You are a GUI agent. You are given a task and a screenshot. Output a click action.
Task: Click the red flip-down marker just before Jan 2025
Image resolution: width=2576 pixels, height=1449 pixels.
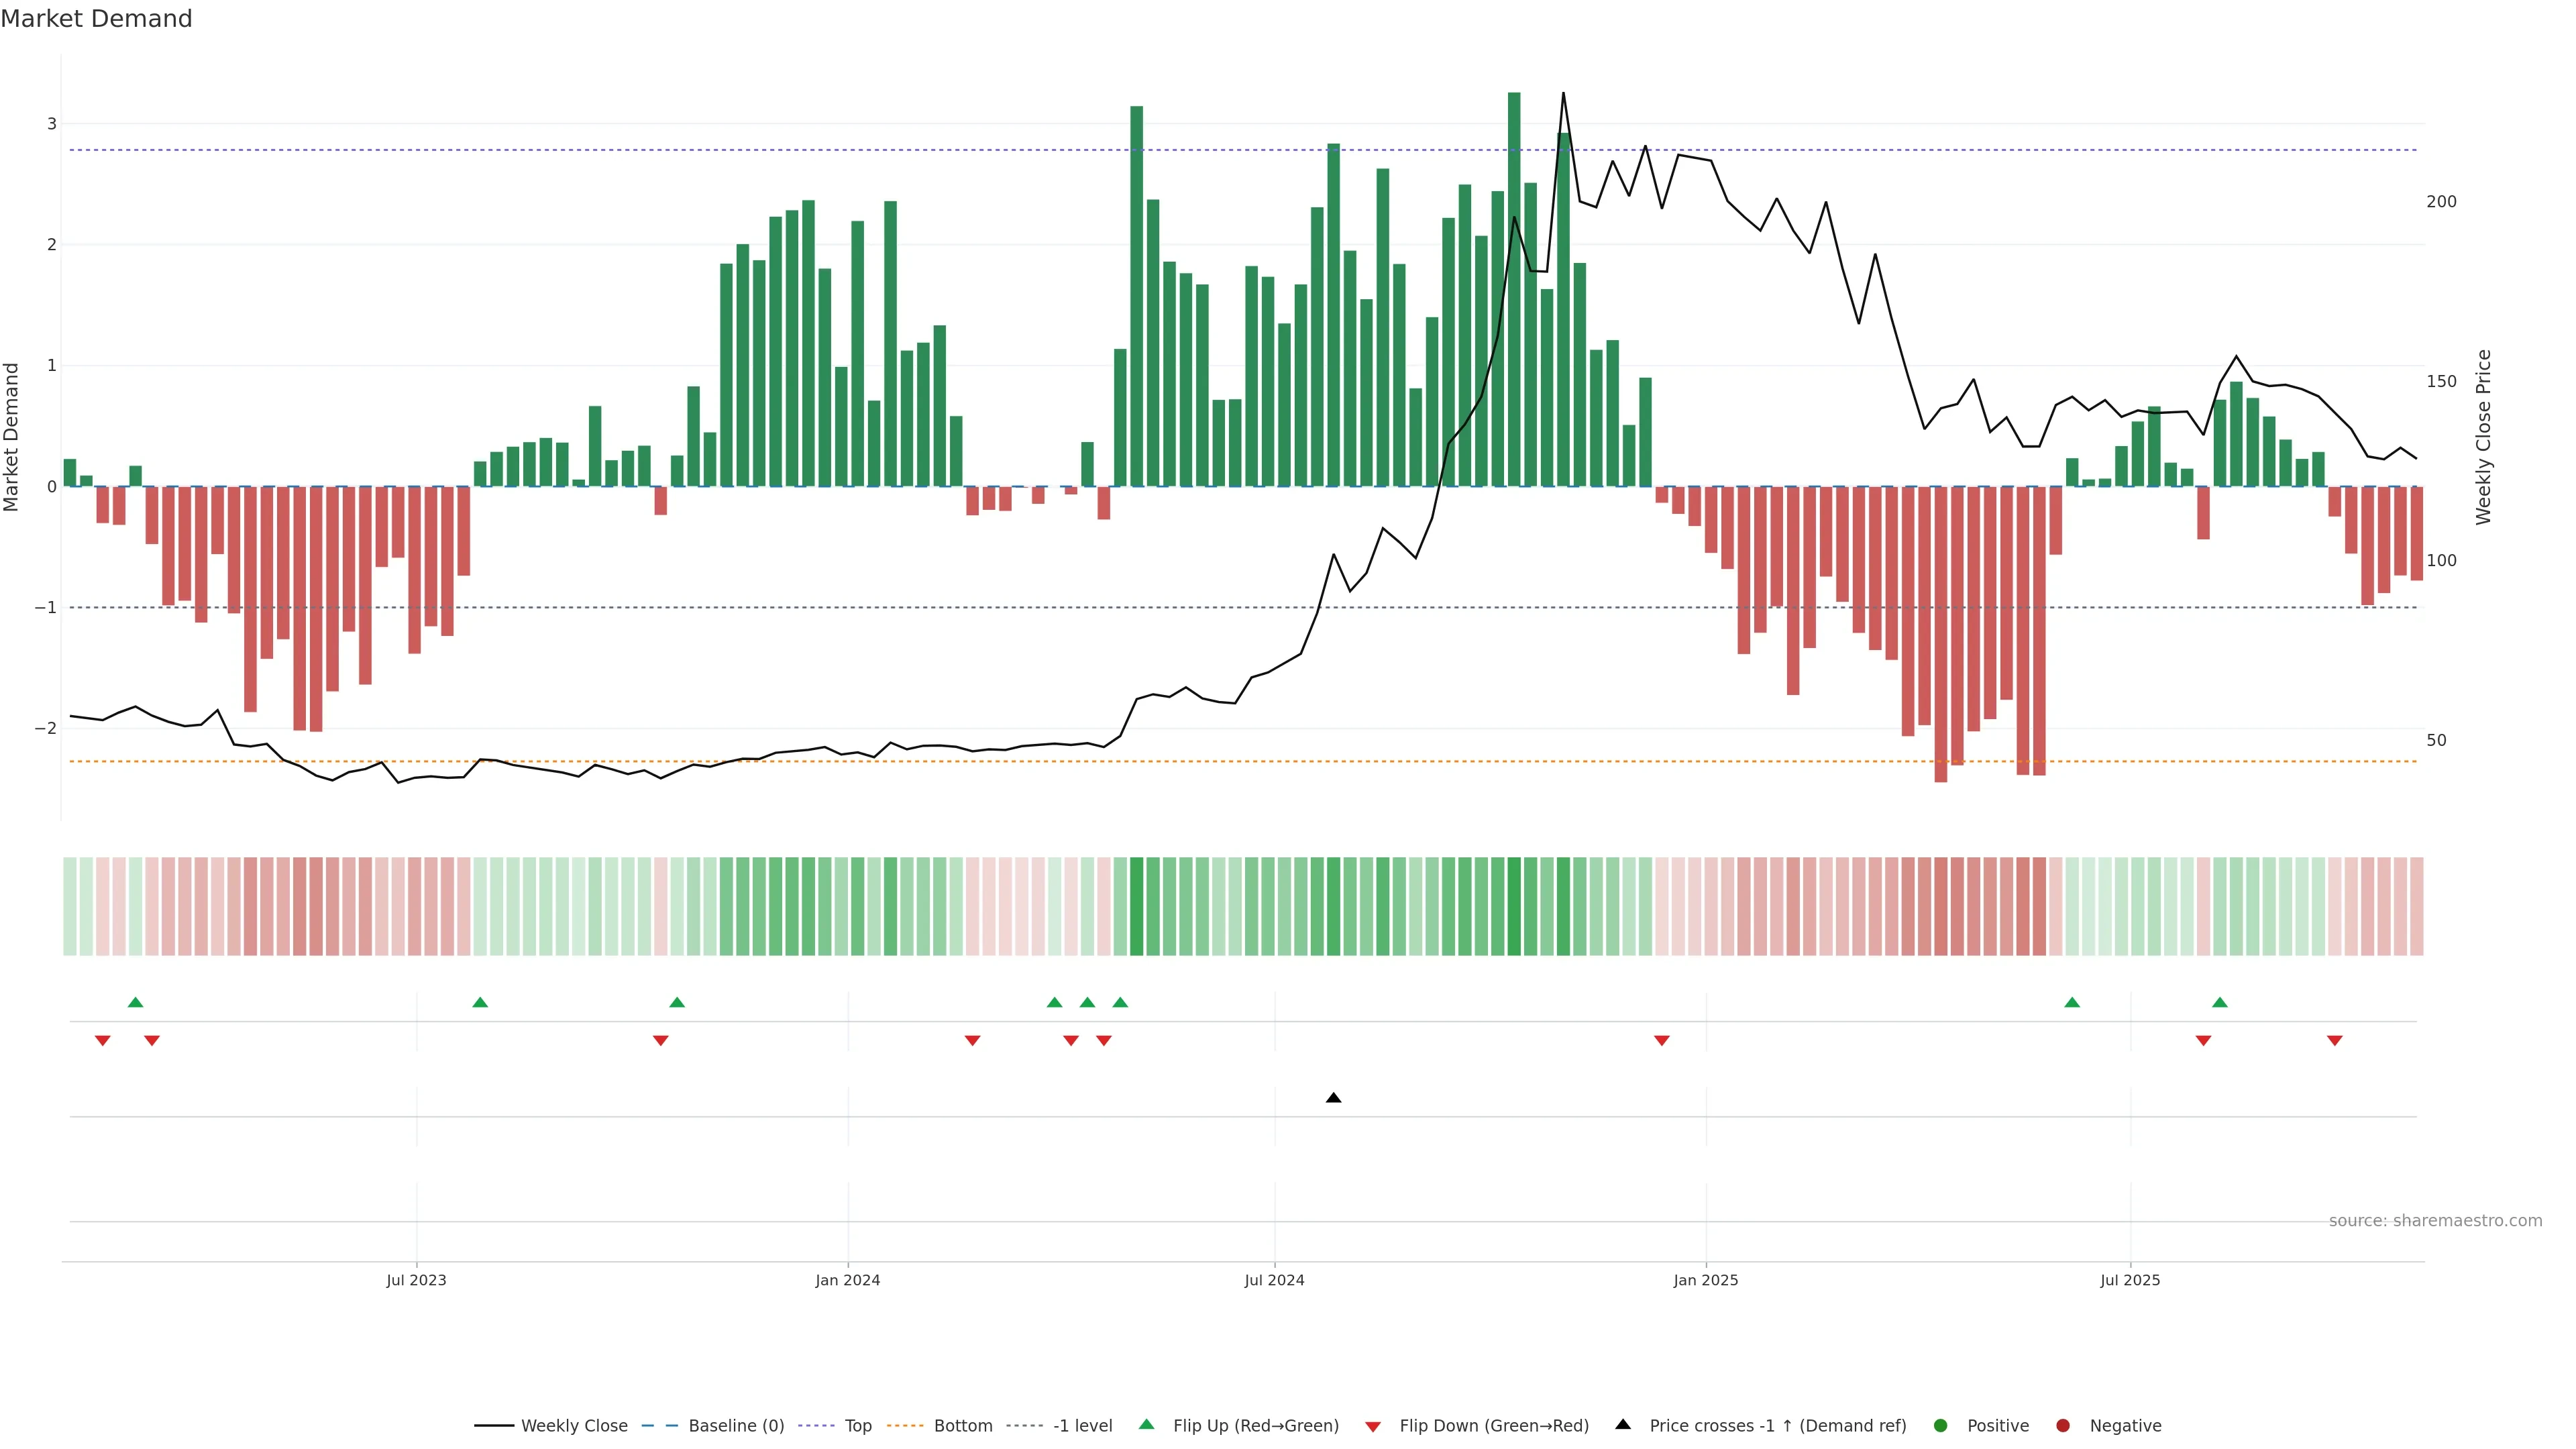click(1662, 1041)
